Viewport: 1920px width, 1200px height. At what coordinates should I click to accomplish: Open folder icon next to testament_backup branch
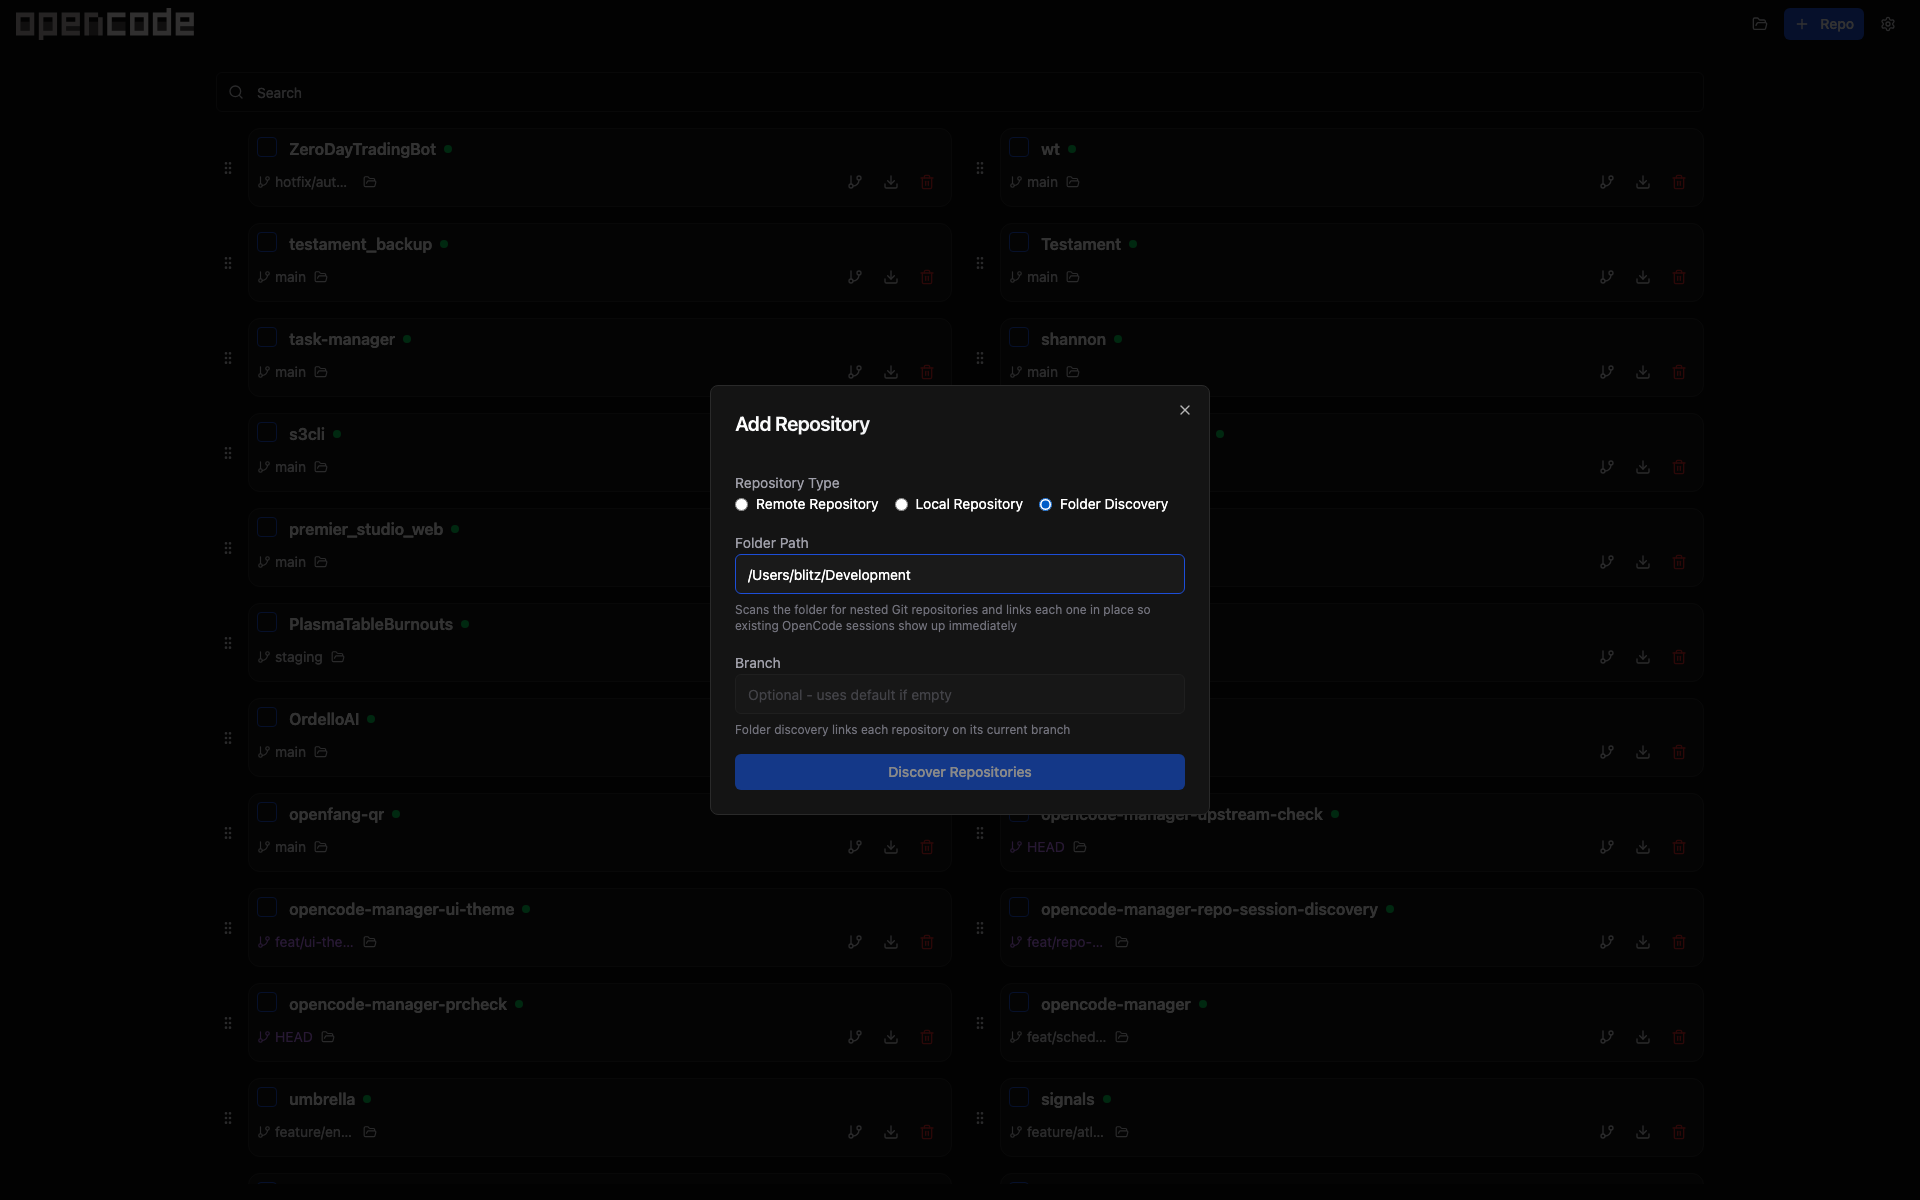321,277
